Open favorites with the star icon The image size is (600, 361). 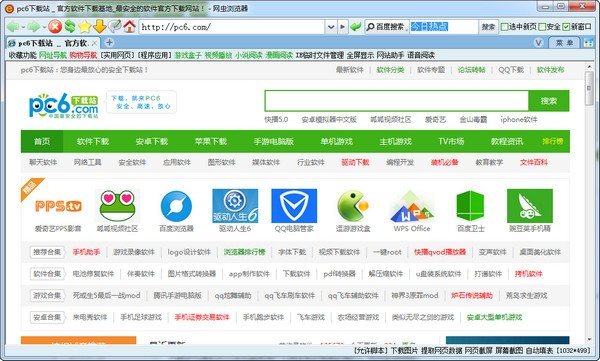tap(85, 26)
